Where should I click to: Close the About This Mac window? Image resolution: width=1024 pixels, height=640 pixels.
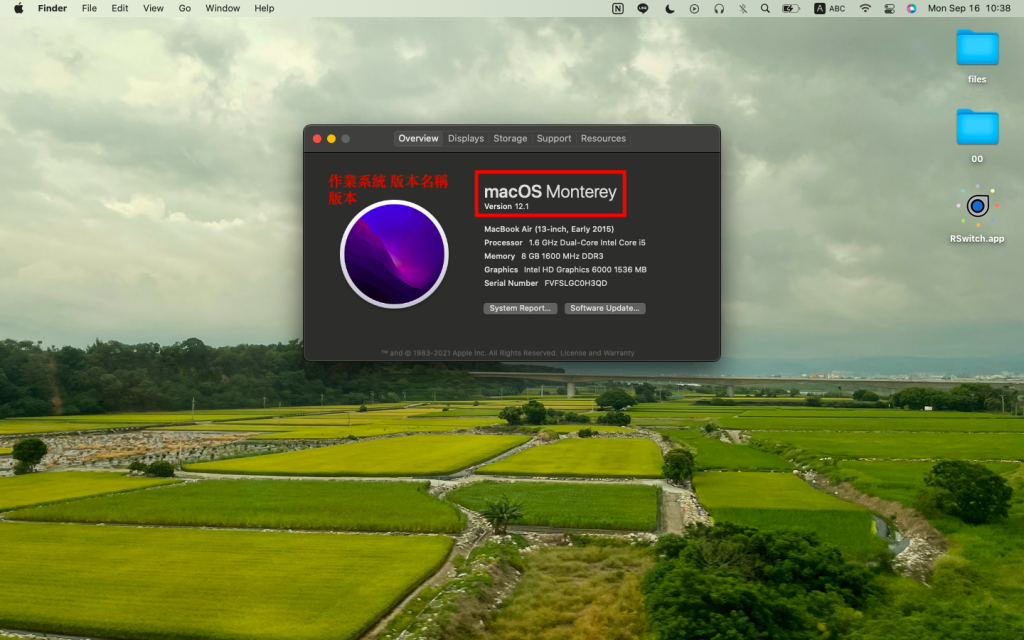click(x=317, y=138)
